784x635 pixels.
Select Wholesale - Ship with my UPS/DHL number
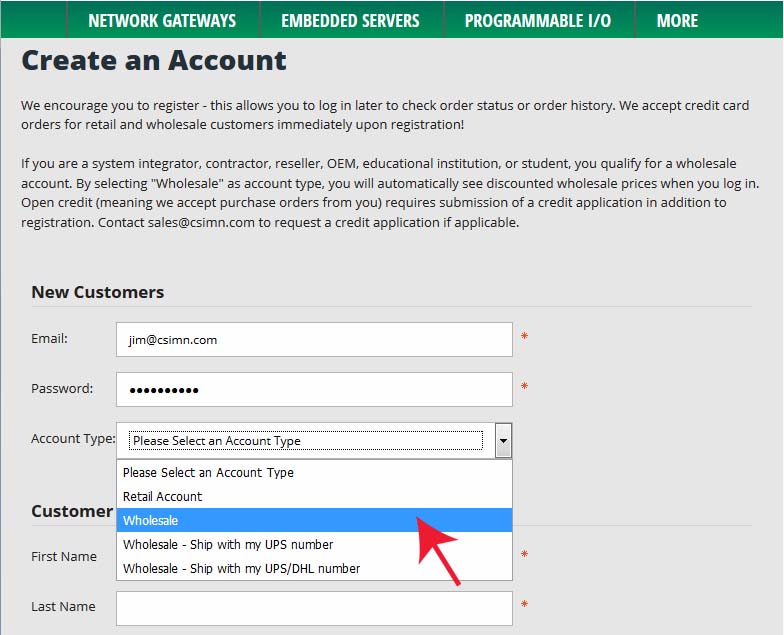click(314, 568)
